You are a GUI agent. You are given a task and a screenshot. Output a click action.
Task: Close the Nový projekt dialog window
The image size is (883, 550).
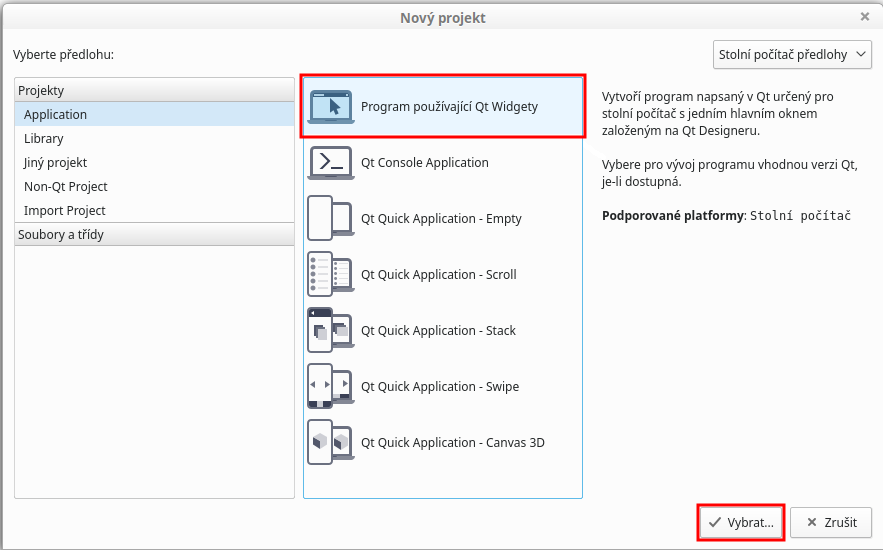[865, 17]
